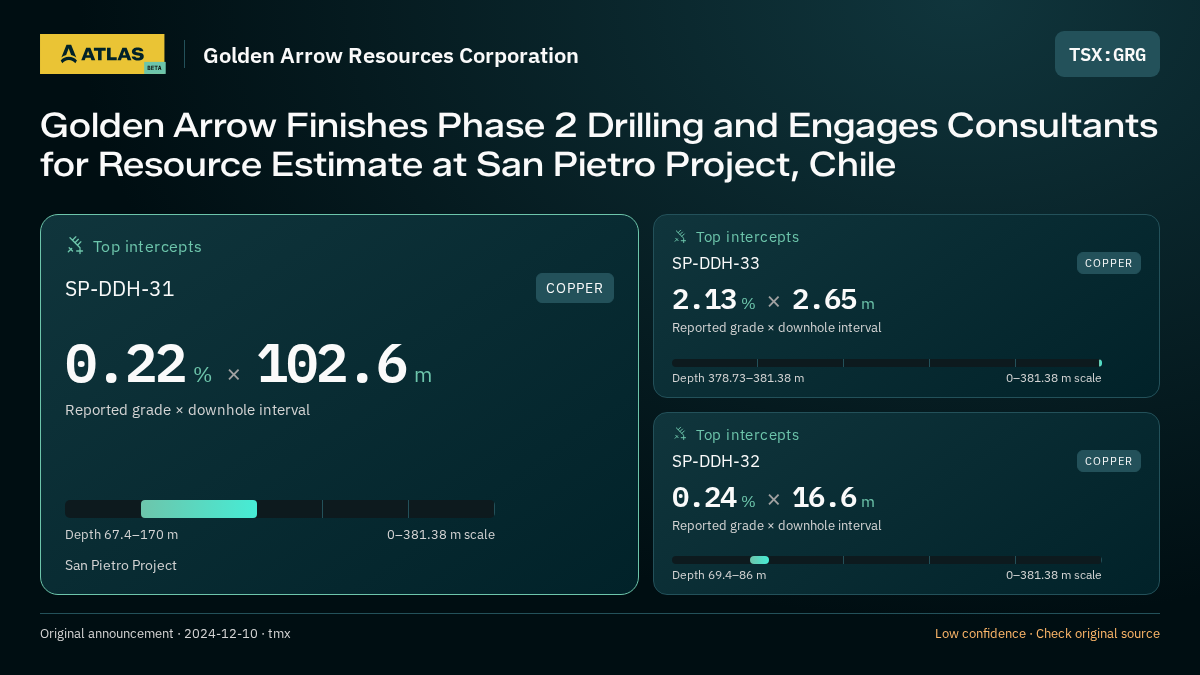The height and width of the screenshot is (675, 1200).
Task: Click 'Top intercepts' heading in SP-DDH-32 card
Action: coord(747,435)
